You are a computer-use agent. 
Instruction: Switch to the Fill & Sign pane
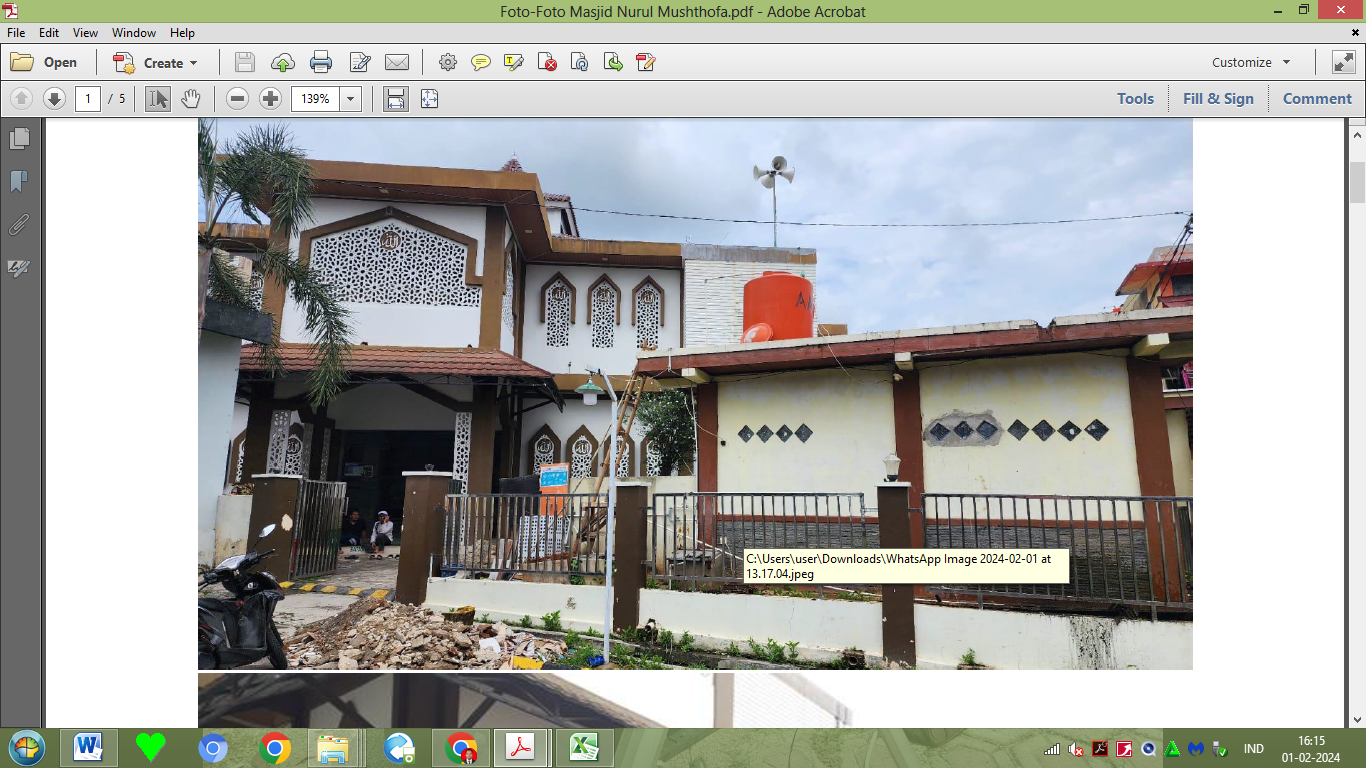point(1218,98)
